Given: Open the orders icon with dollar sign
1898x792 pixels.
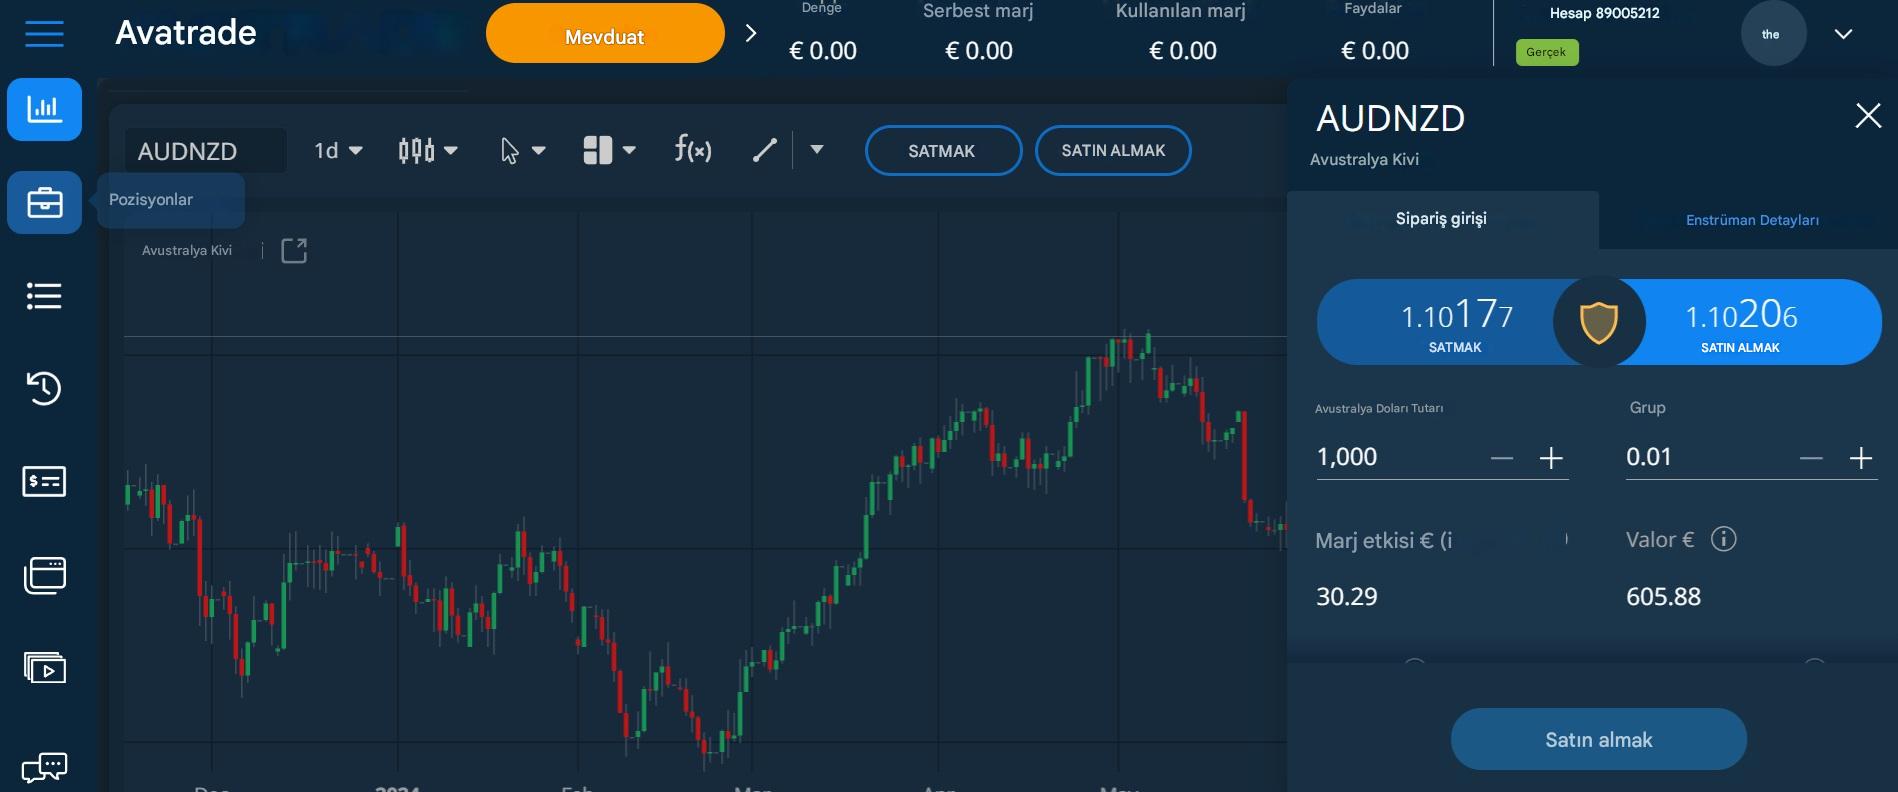Looking at the screenshot, I should 44,481.
